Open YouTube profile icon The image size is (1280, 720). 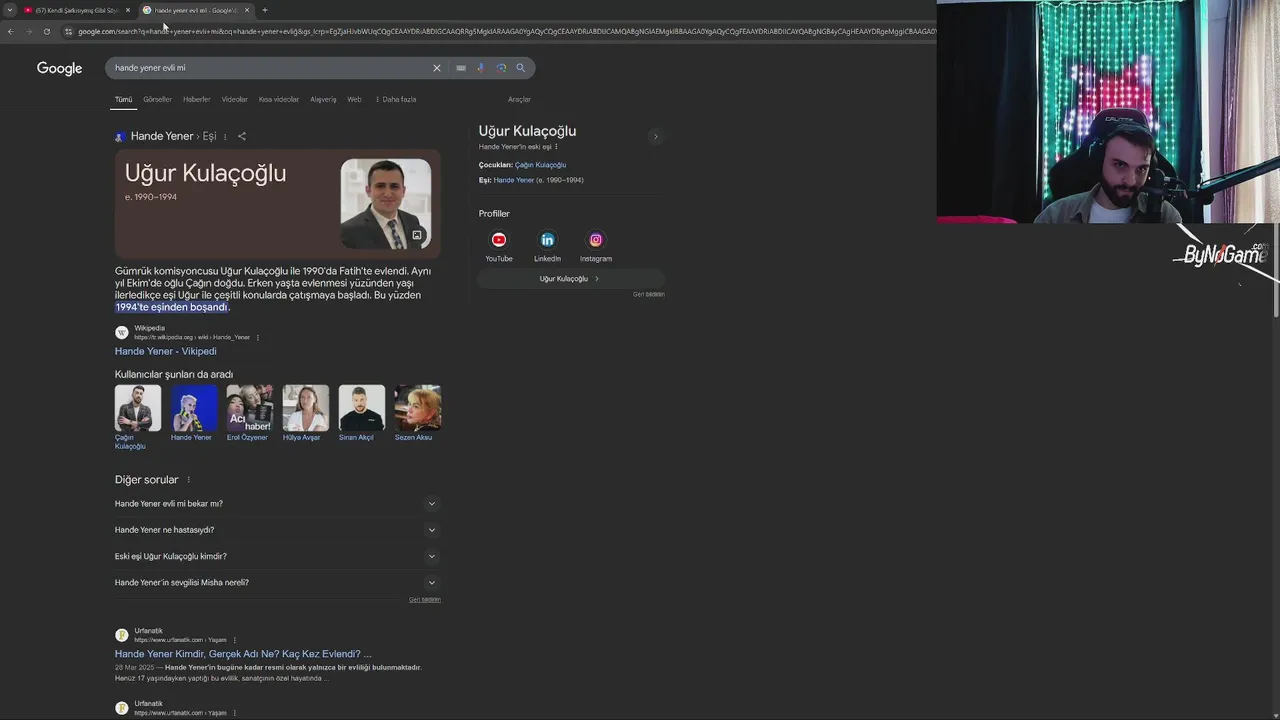499,240
